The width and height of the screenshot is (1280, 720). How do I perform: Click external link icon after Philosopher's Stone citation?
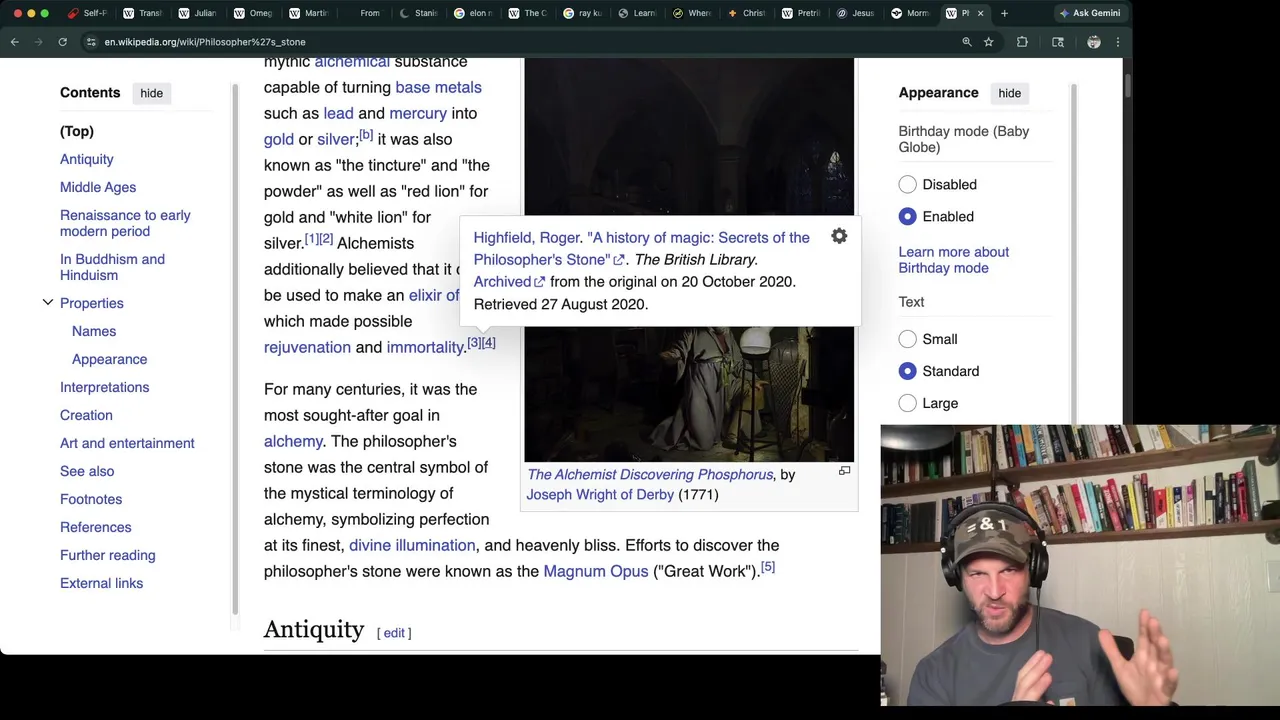coord(618,260)
